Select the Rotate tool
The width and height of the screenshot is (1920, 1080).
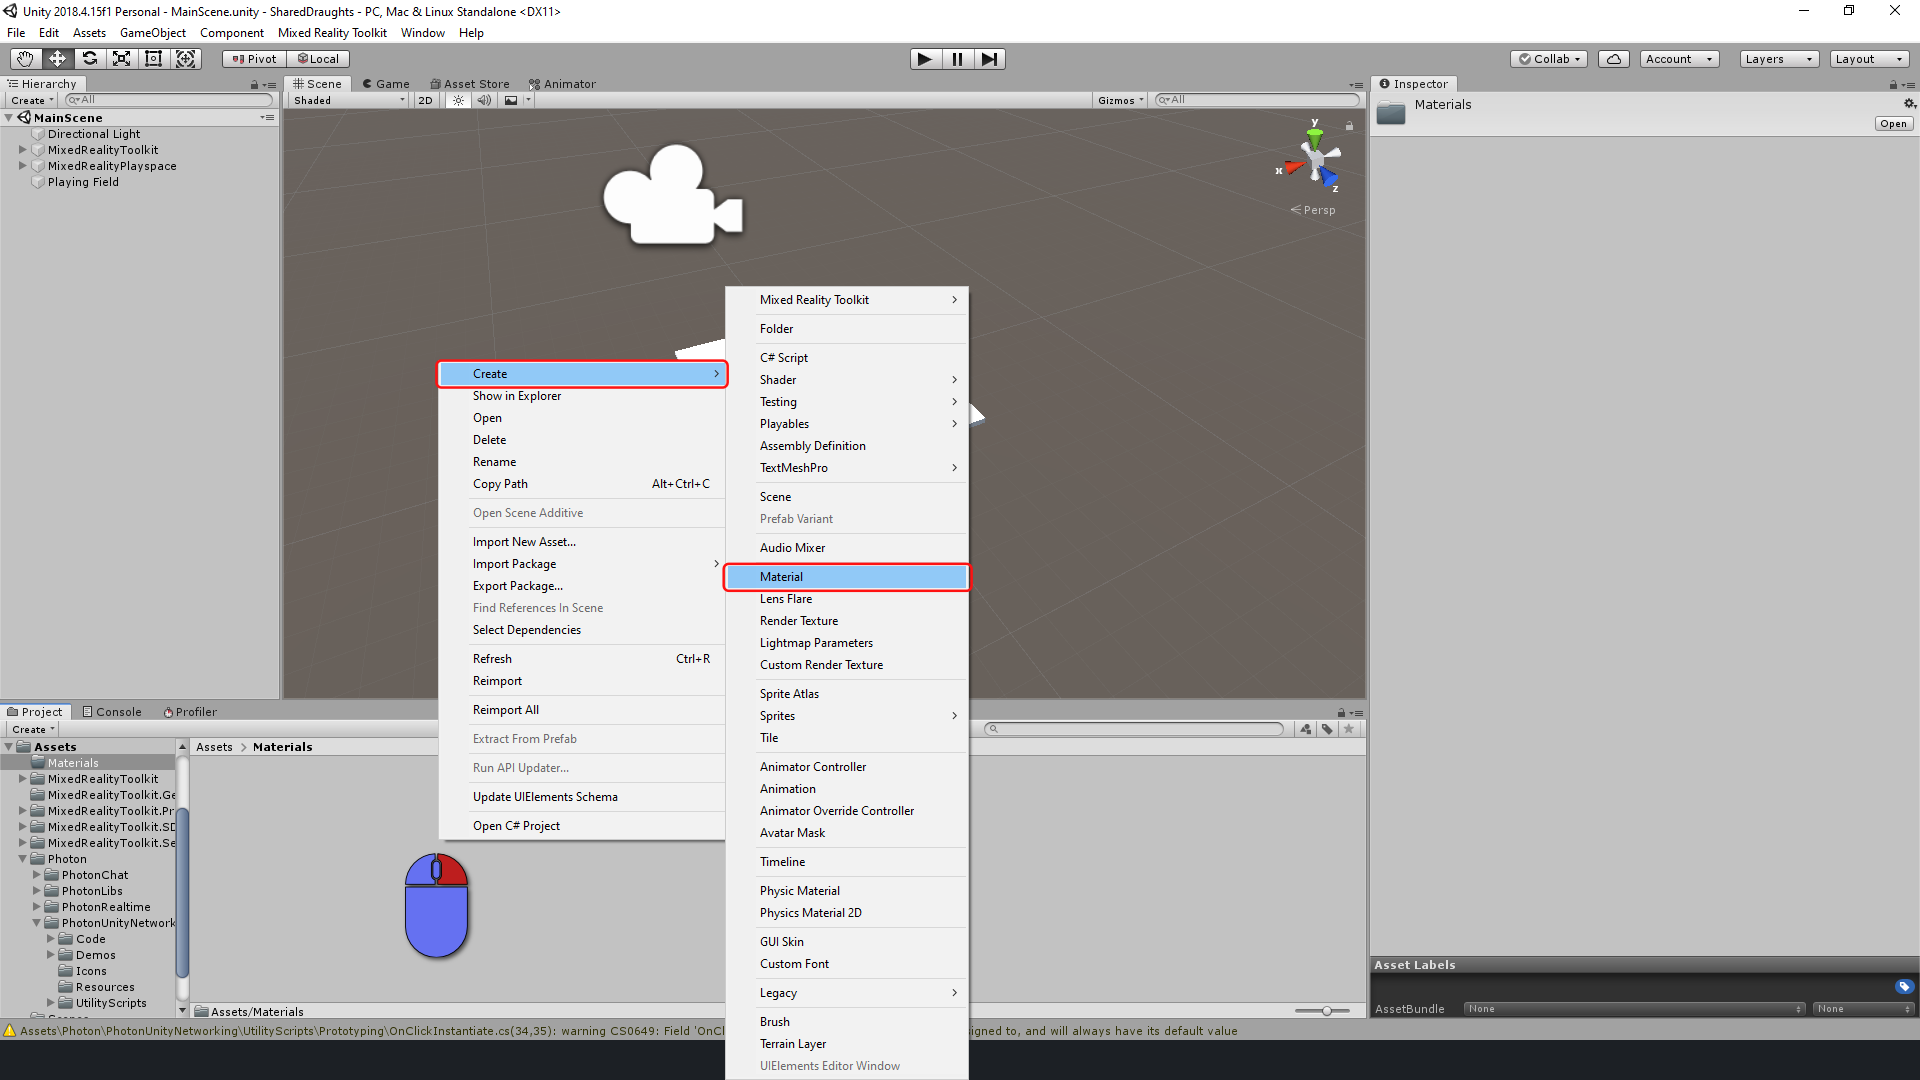(x=89, y=59)
